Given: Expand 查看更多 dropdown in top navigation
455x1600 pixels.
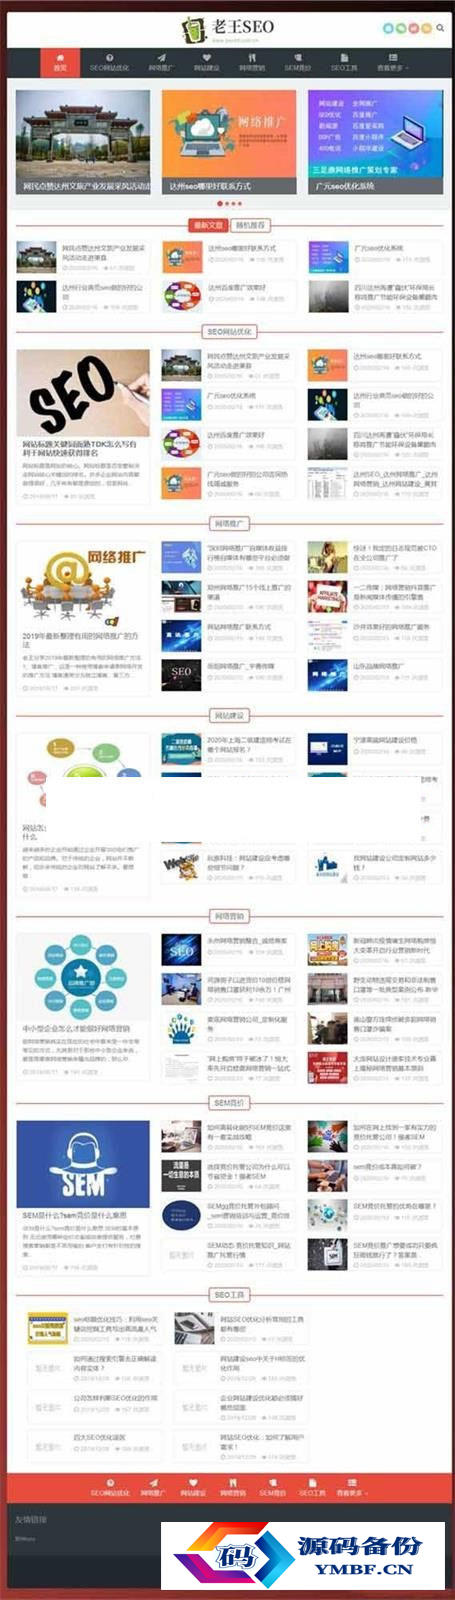Looking at the screenshot, I should click(x=390, y=62).
